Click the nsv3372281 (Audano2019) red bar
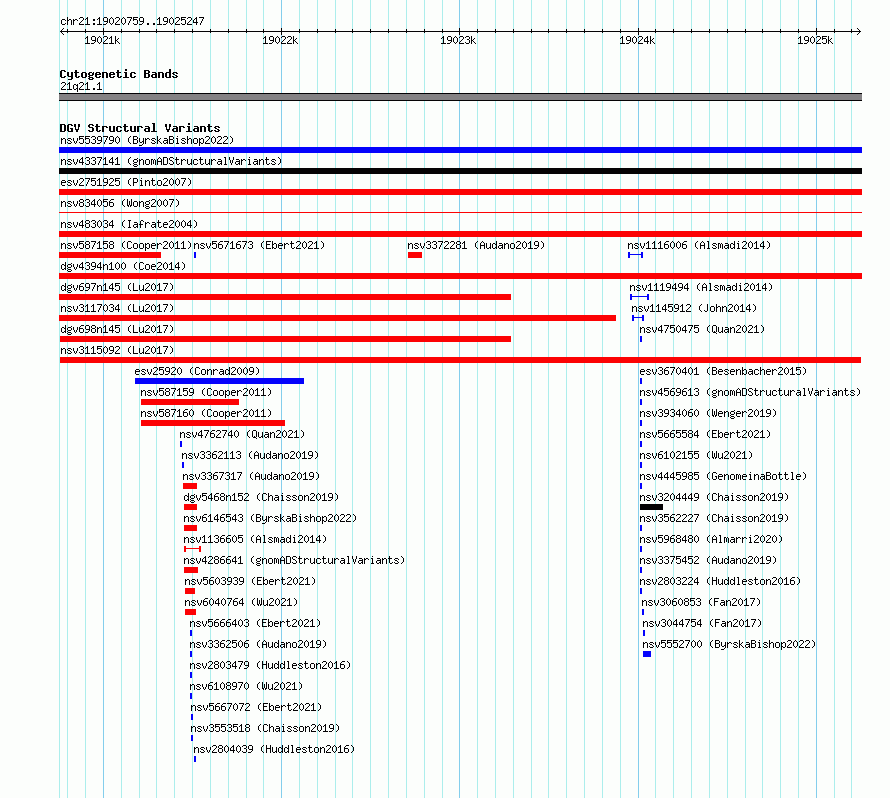 (415, 255)
